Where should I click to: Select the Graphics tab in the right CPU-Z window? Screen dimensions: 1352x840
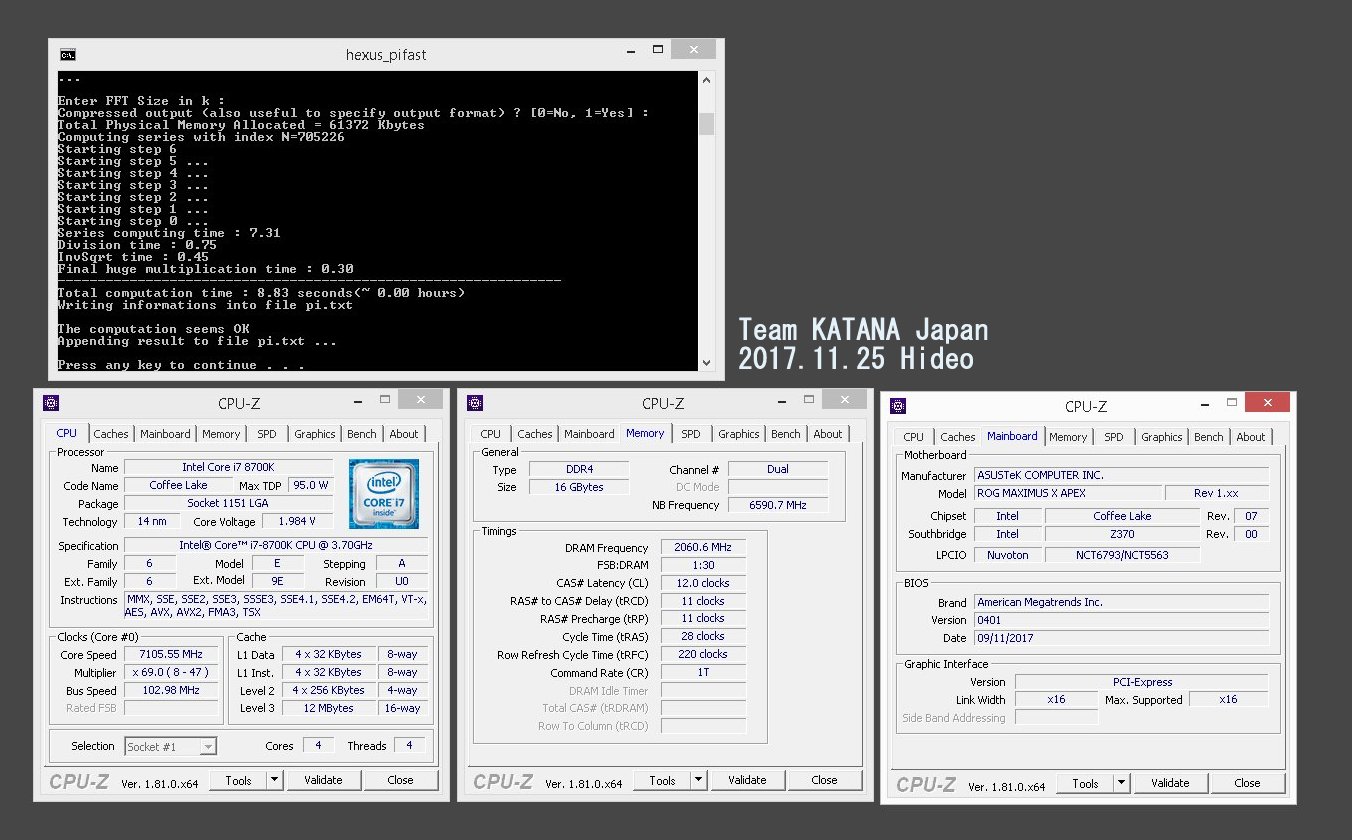tap(1162, 437)
